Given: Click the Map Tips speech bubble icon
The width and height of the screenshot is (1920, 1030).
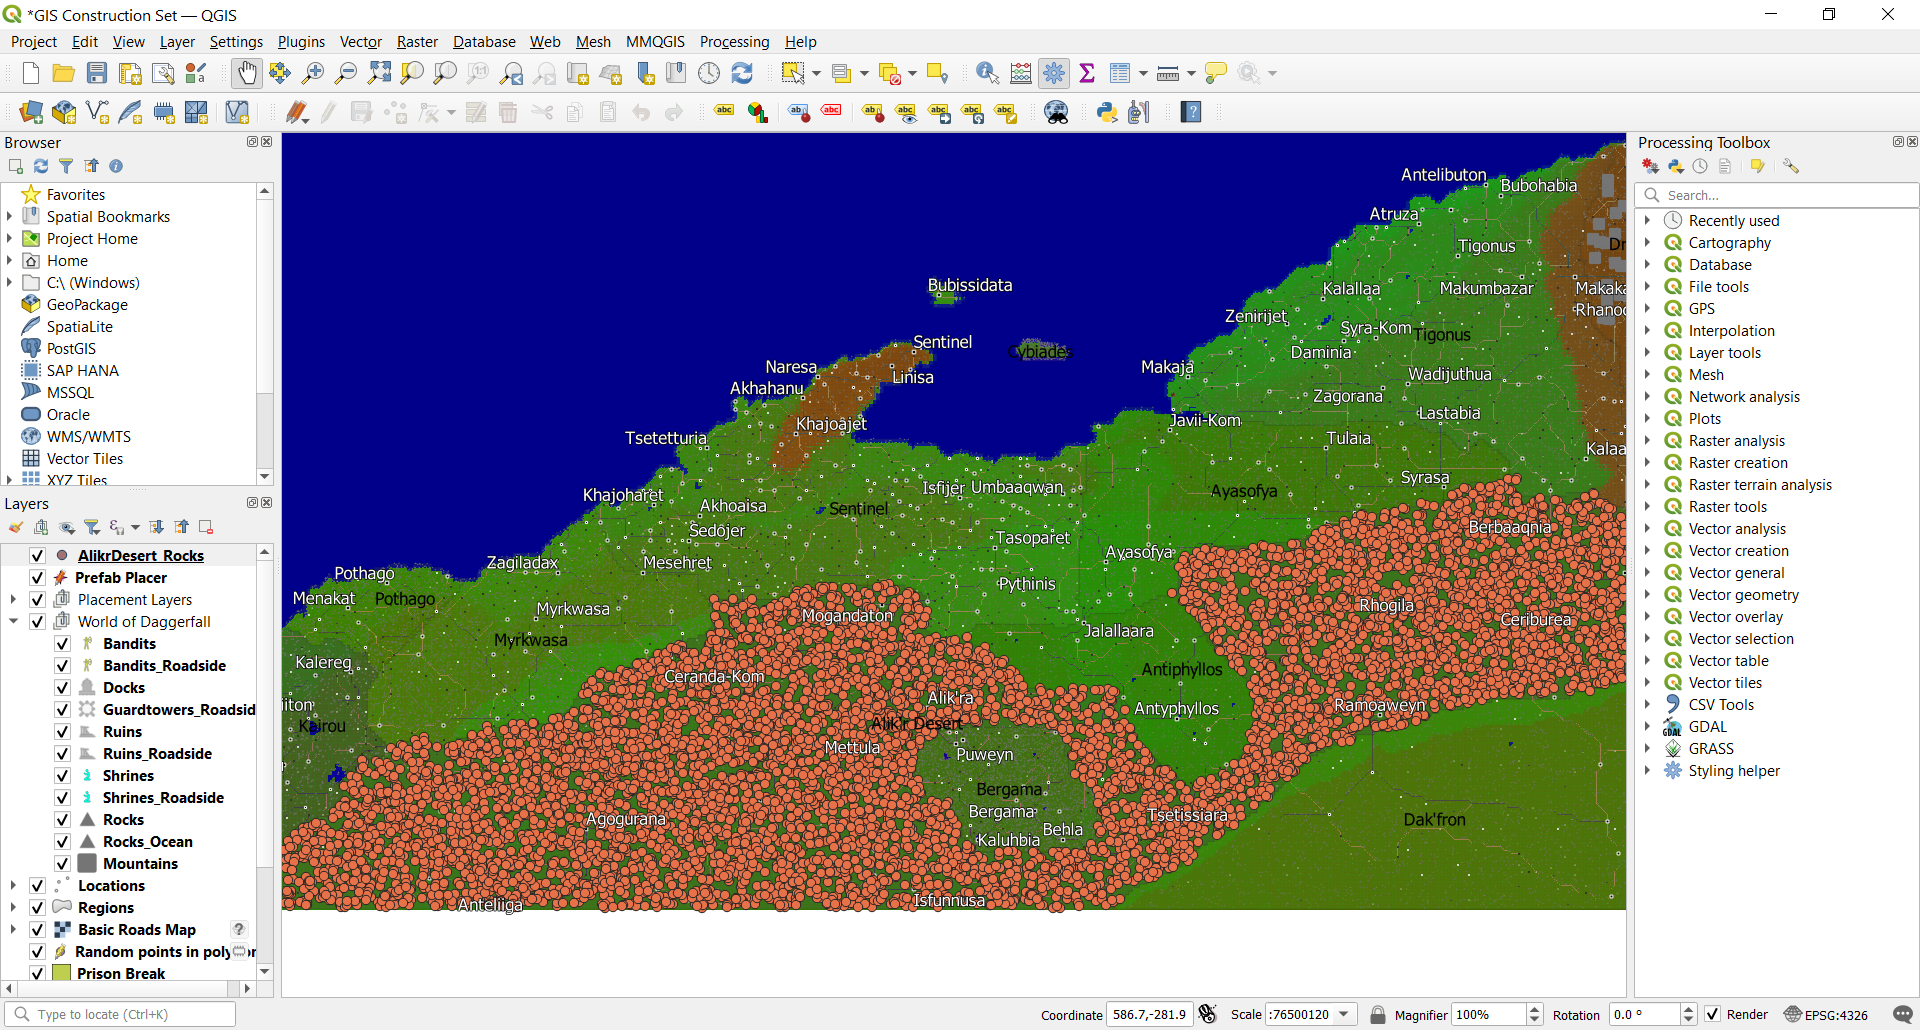Looking at the screenshot, I should (1216, 73).
